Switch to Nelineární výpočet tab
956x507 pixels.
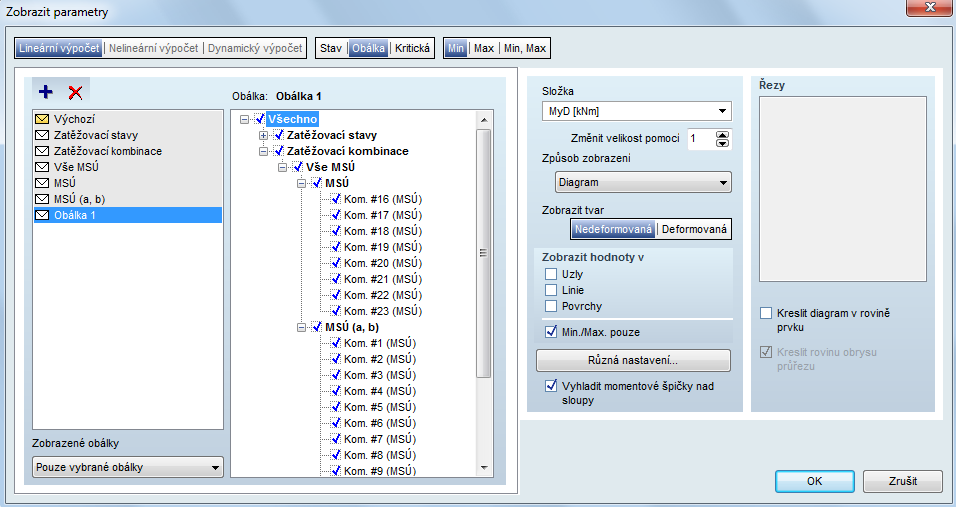[x=154, y=48]
